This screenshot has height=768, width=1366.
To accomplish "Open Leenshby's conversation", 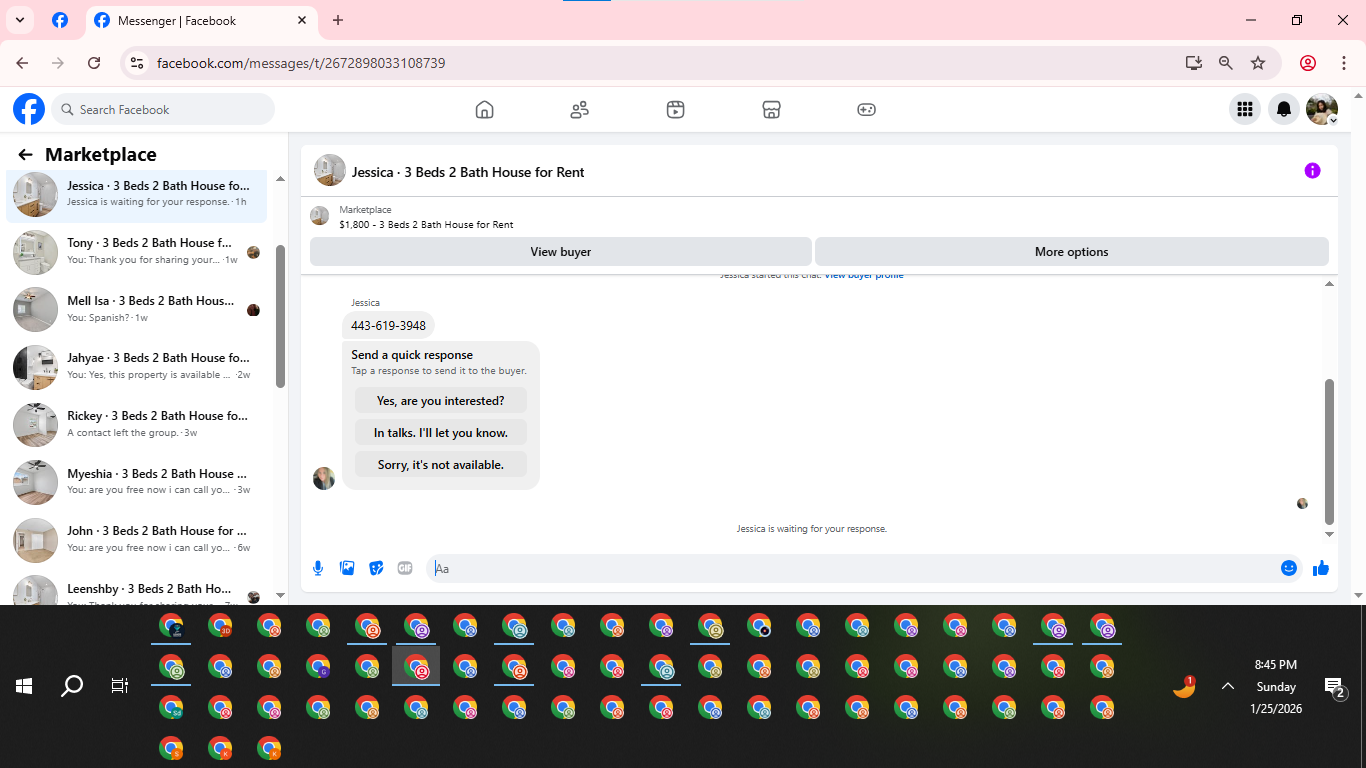I will click(137, 589).
